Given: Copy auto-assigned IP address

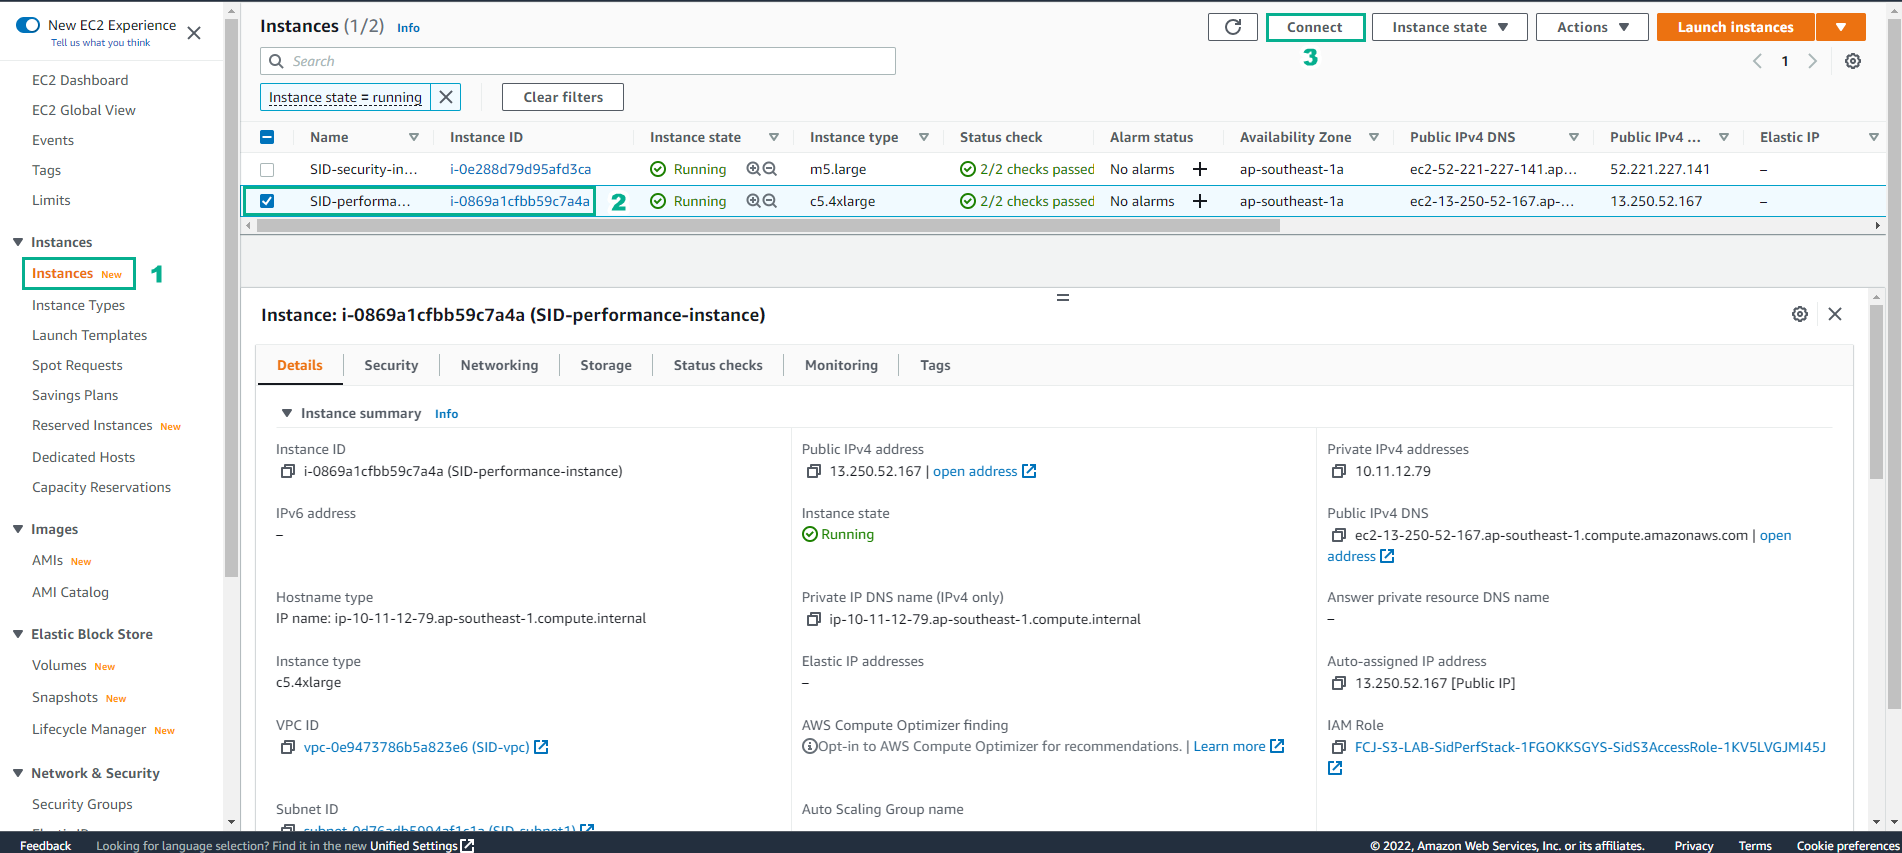Looking at the screenshot, I should (1339, 683).
